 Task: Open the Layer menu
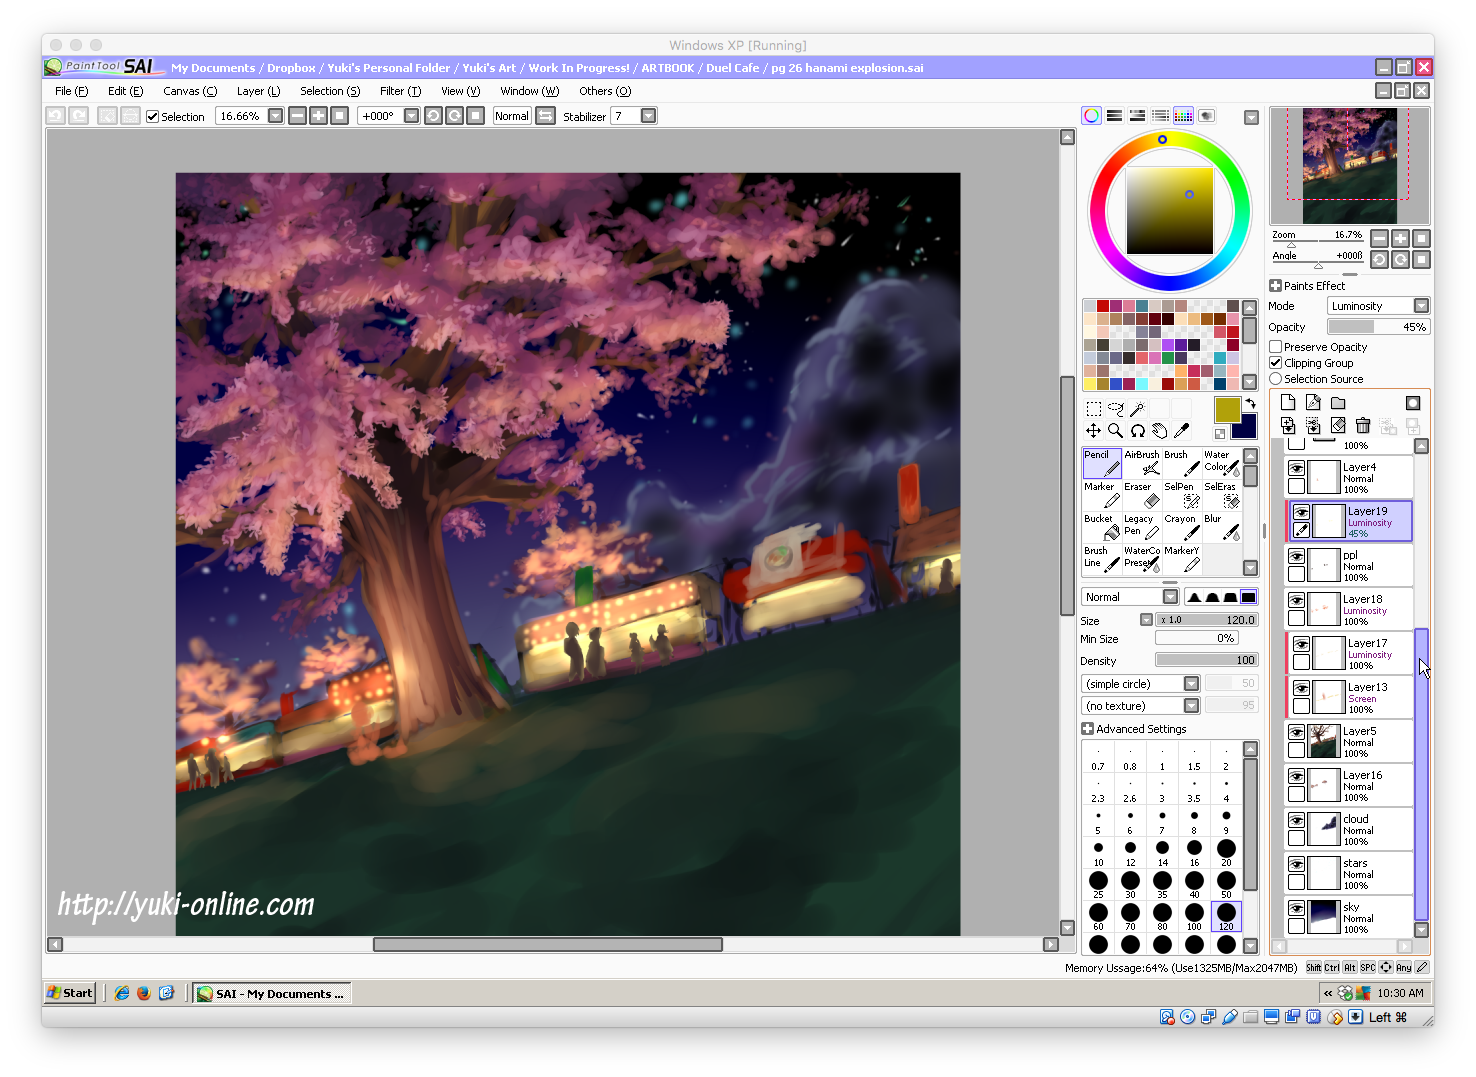point(258,91)
